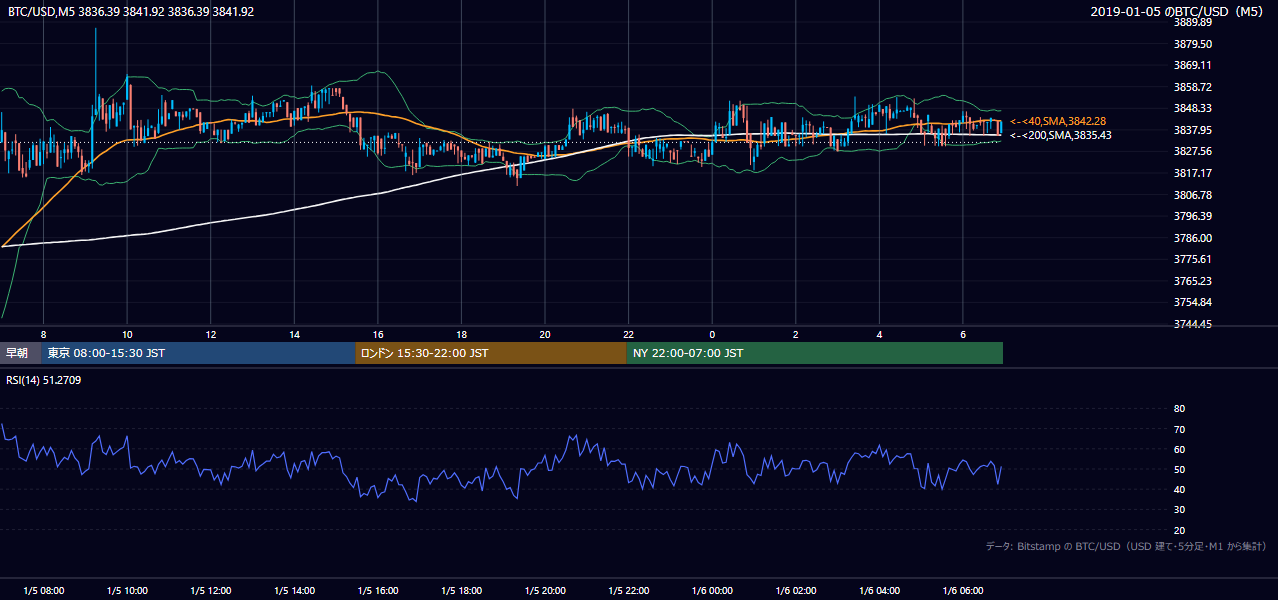The height and width of the screenshot is (600, 1278).
Task: Click hour tick 0 under price chart
Action: (712, 333)
